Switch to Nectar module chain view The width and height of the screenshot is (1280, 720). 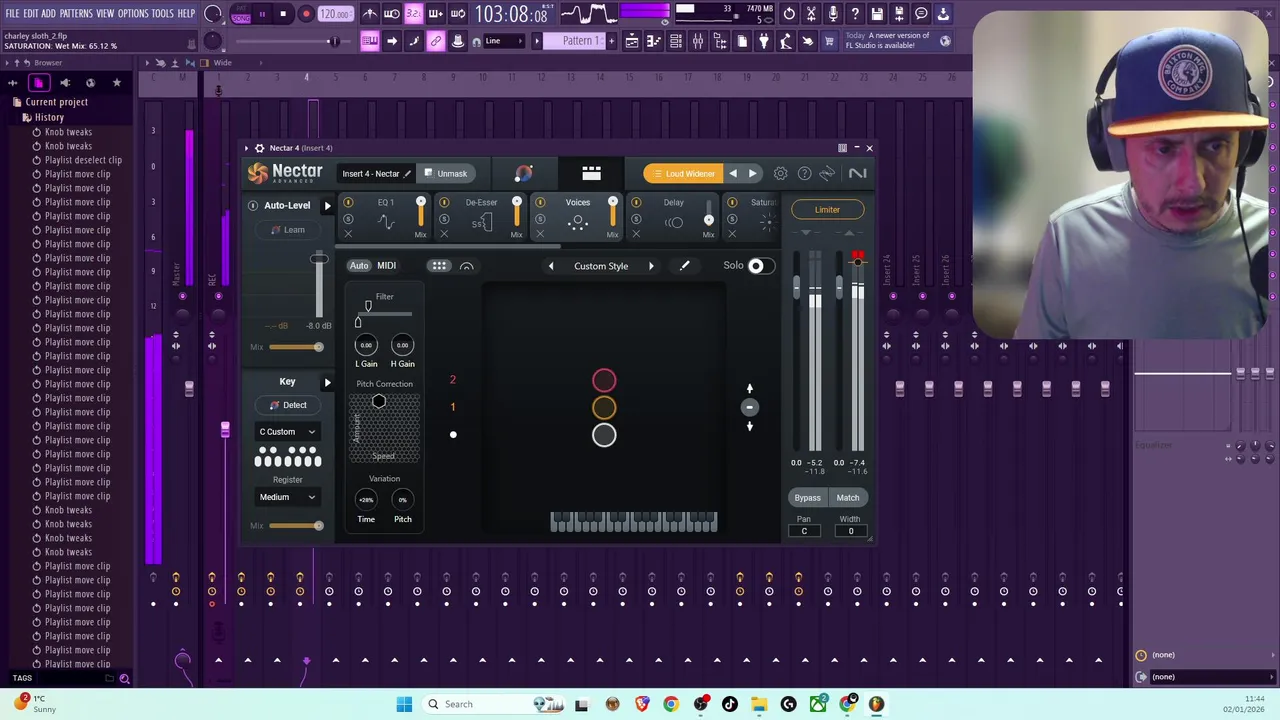coord(591,173)
